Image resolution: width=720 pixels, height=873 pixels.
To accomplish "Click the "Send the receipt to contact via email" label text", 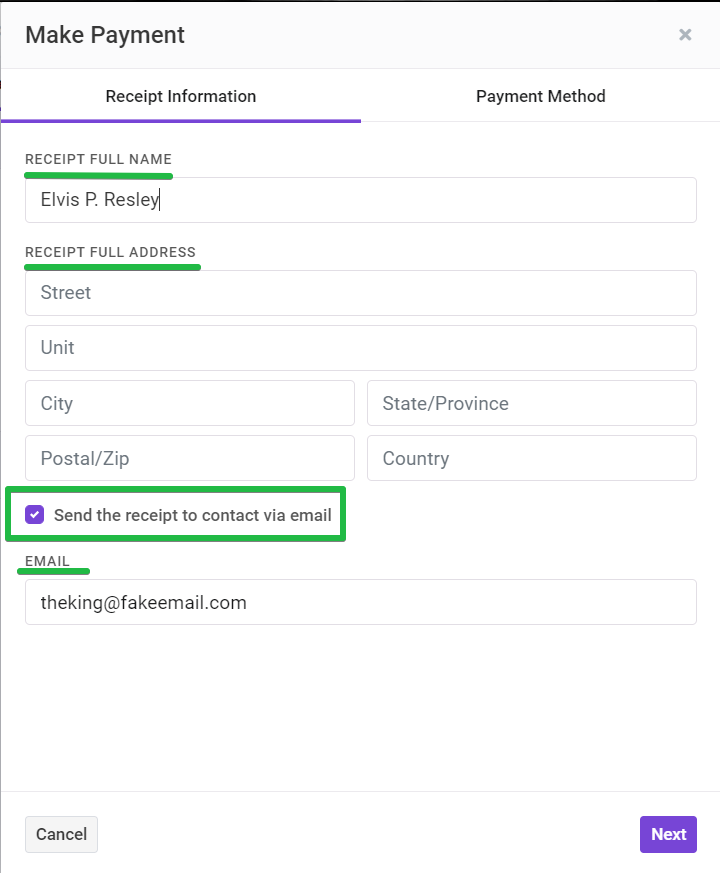I will point(193,515).
